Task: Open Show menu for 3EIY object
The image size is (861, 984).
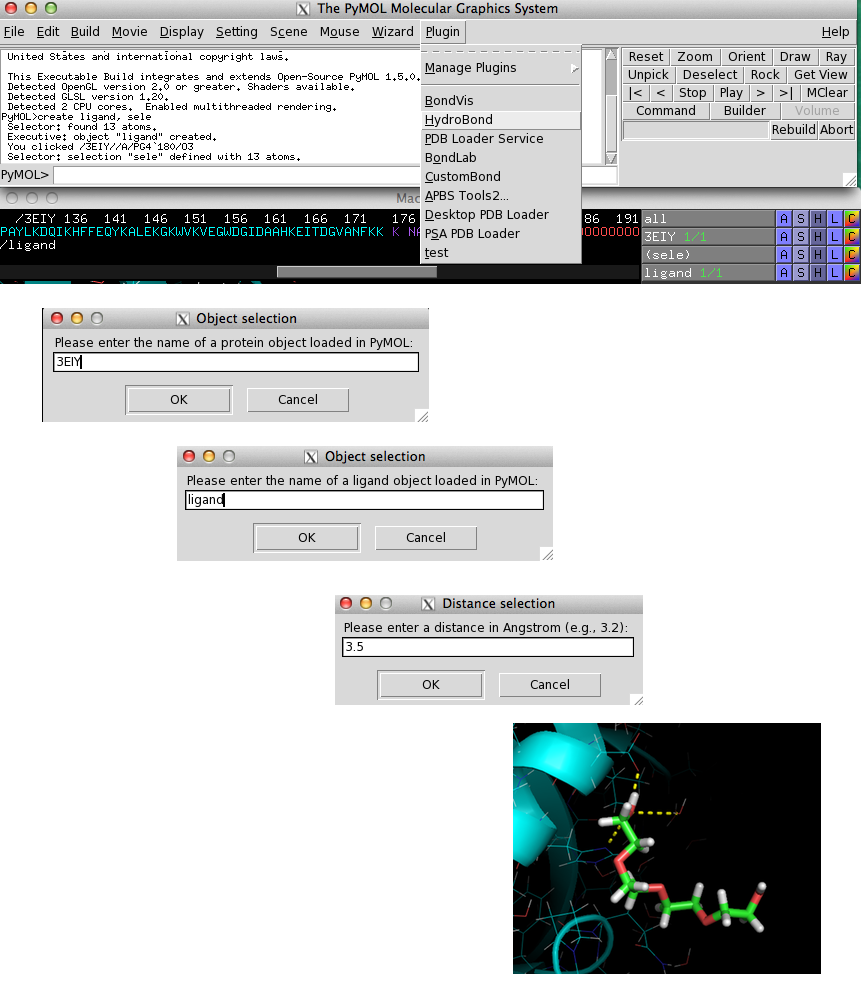Action: coord(800,237)
